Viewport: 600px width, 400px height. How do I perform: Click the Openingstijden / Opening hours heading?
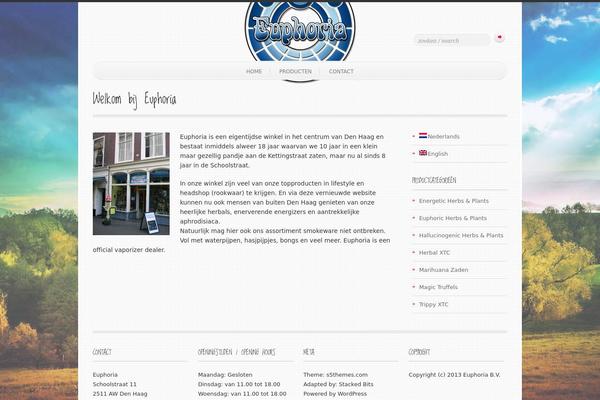point(236,352)
